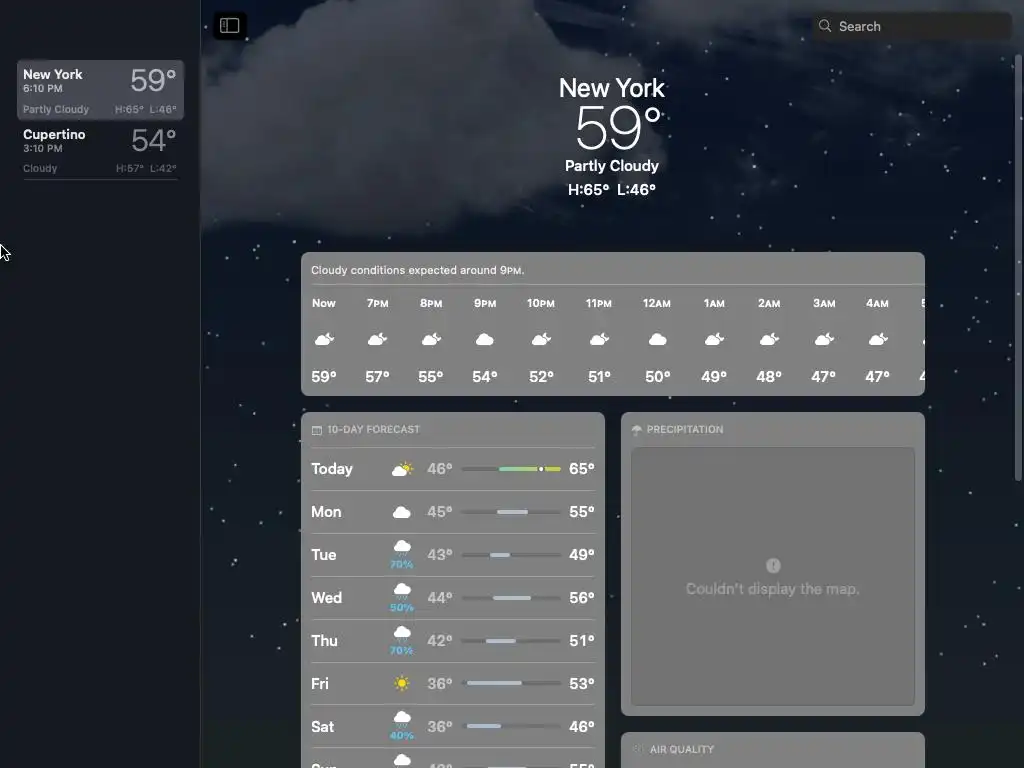Screen dimensions: 1024x768
Task: Click the map error exclamation icon
Action: click(x=773, y=566)
